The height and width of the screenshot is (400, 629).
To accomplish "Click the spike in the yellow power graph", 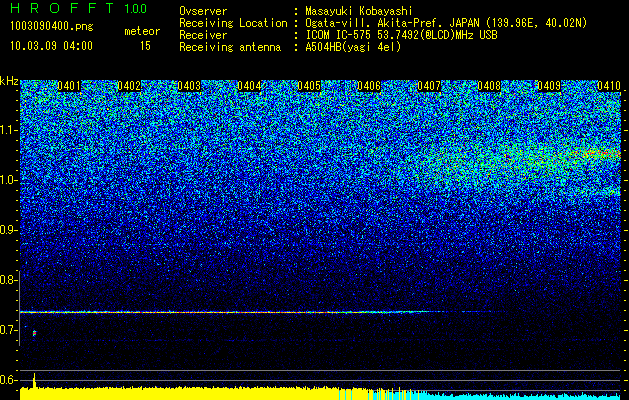I will (34, 380).
